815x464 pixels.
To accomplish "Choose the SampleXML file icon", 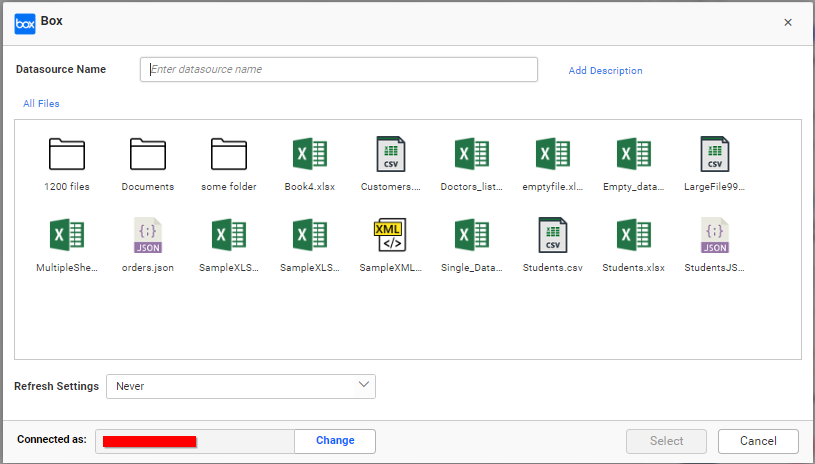I will [391, 236].
